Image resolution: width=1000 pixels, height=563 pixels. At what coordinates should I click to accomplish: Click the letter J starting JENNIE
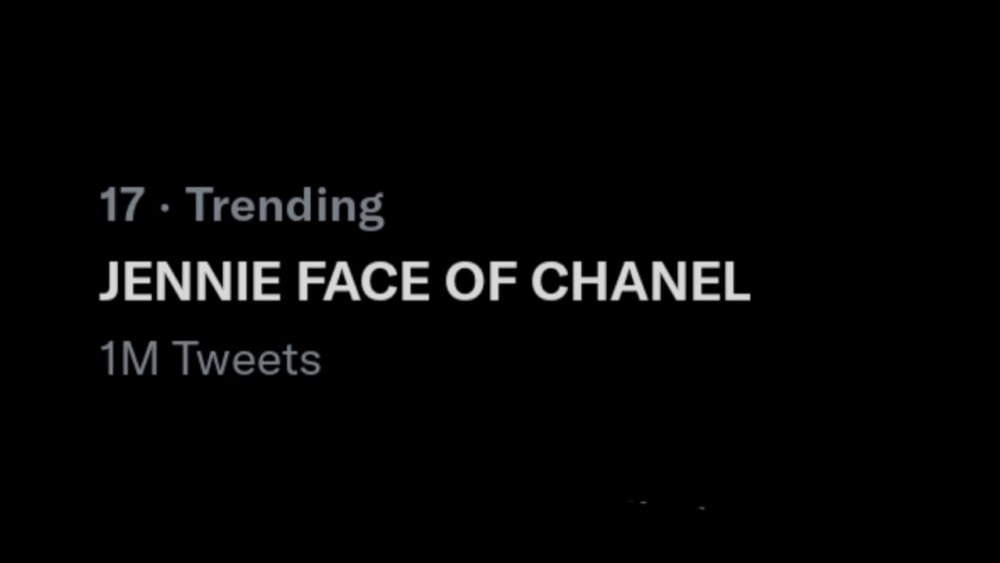click(110, 282)
